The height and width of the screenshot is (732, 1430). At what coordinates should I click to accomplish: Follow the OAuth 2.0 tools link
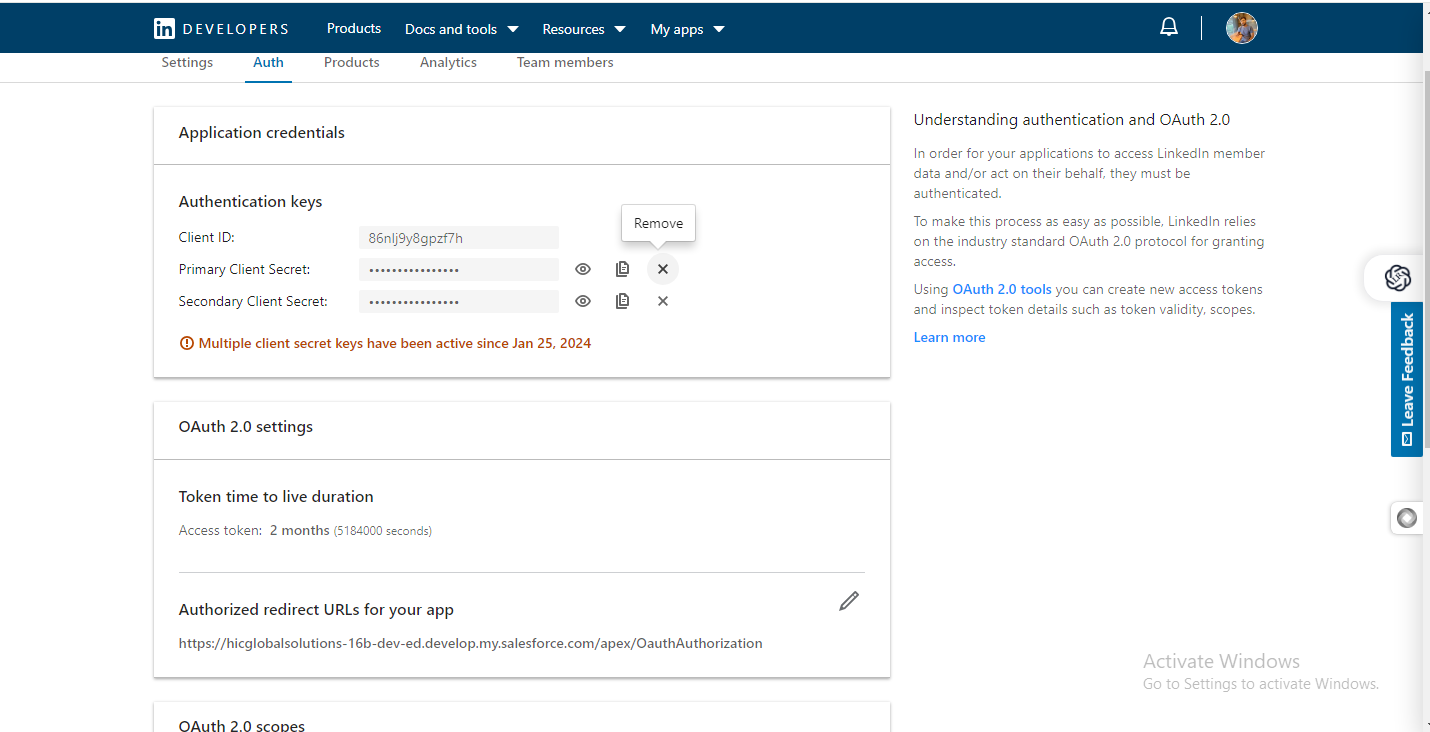click(x=1002, y=289)
